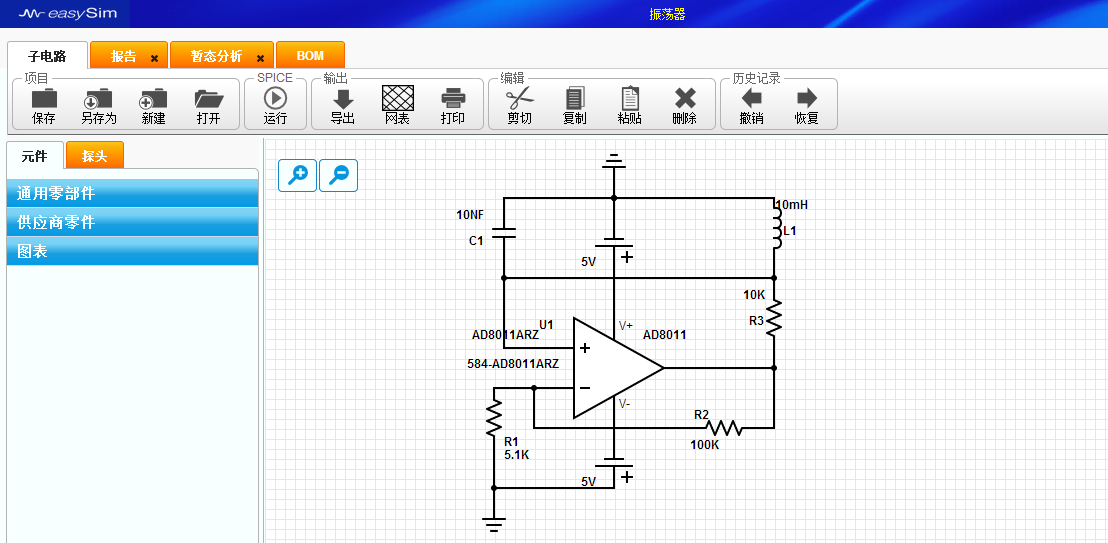
Task: Zoom out on the schematic canvas
Action: pos(338,175)
